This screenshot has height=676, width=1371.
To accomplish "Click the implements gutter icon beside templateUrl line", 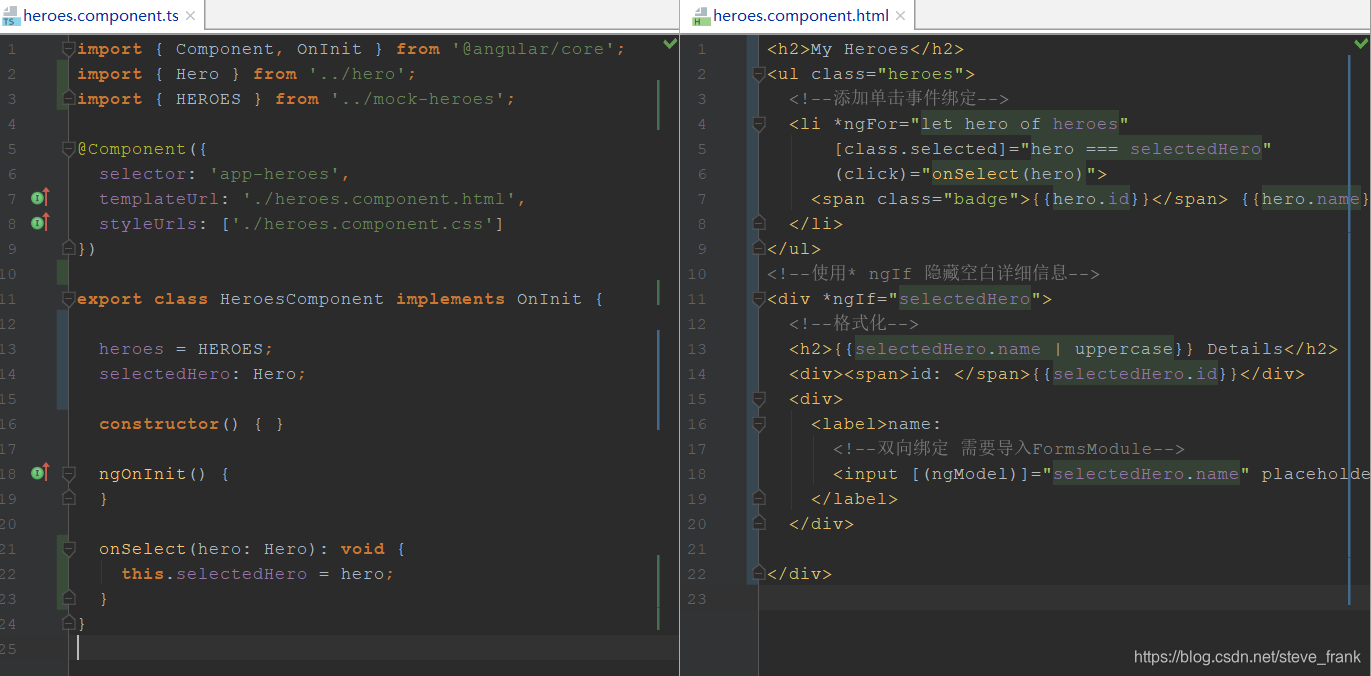I will (x=40, y=198).
